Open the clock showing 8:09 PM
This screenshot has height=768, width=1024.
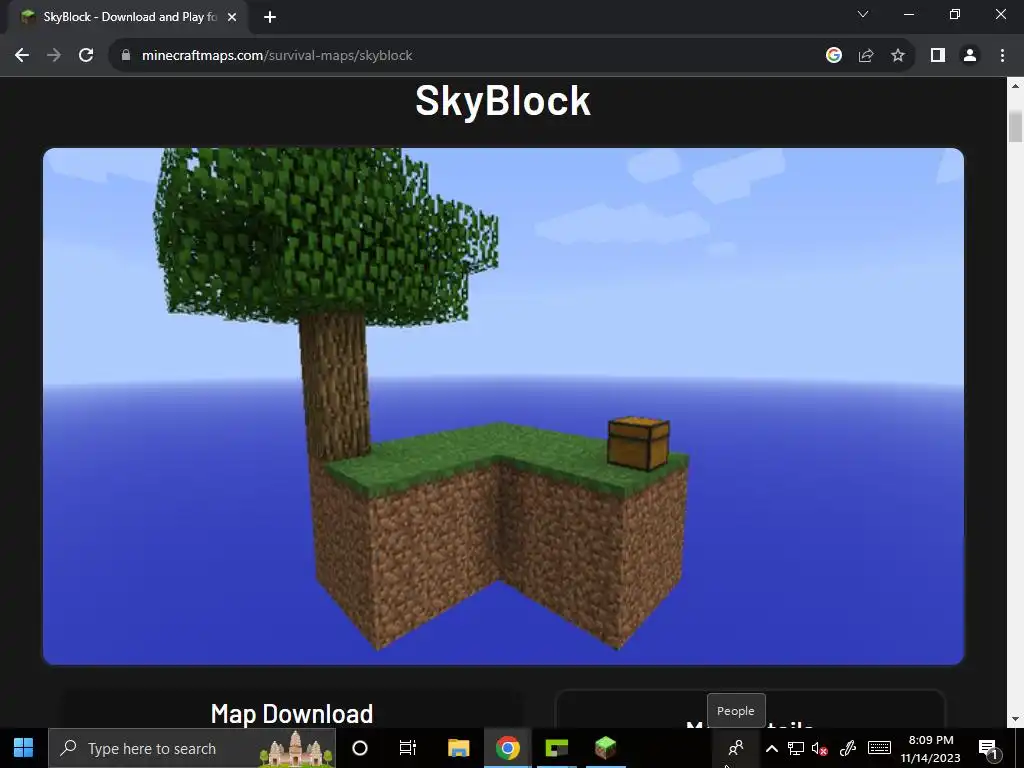coord(931,748)
